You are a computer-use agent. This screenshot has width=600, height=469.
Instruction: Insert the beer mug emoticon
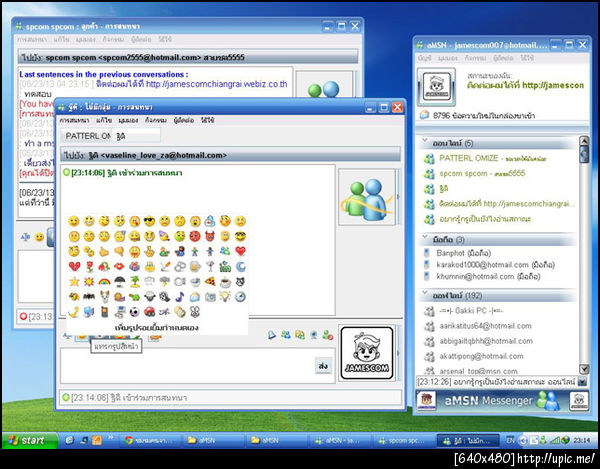pos(195,266)
